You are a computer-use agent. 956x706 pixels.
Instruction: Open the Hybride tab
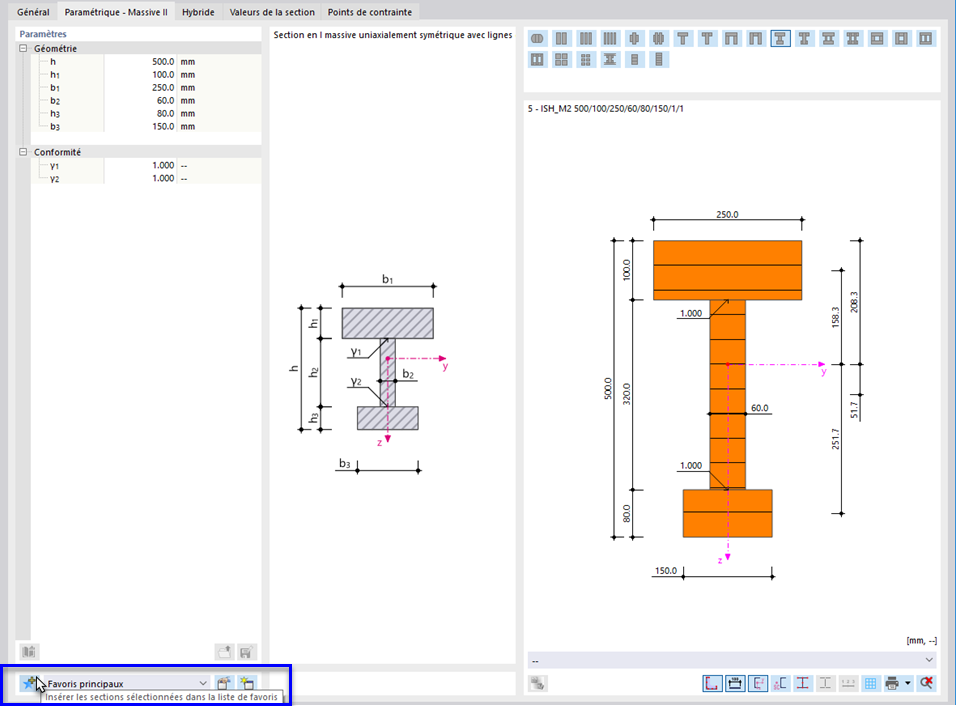[x=198, y=12]
